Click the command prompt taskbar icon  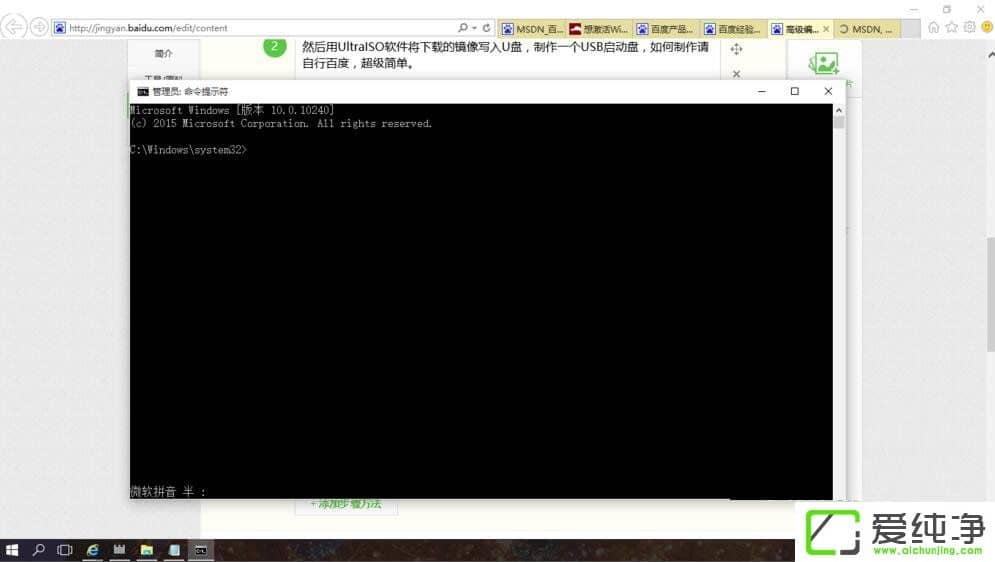201,550
